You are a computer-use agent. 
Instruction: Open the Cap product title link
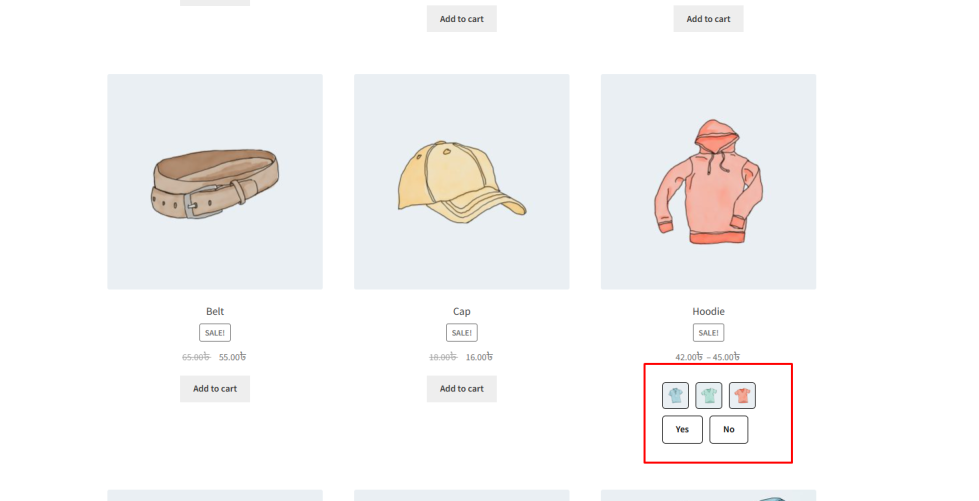pyautogui.click(x=461, y=311)
